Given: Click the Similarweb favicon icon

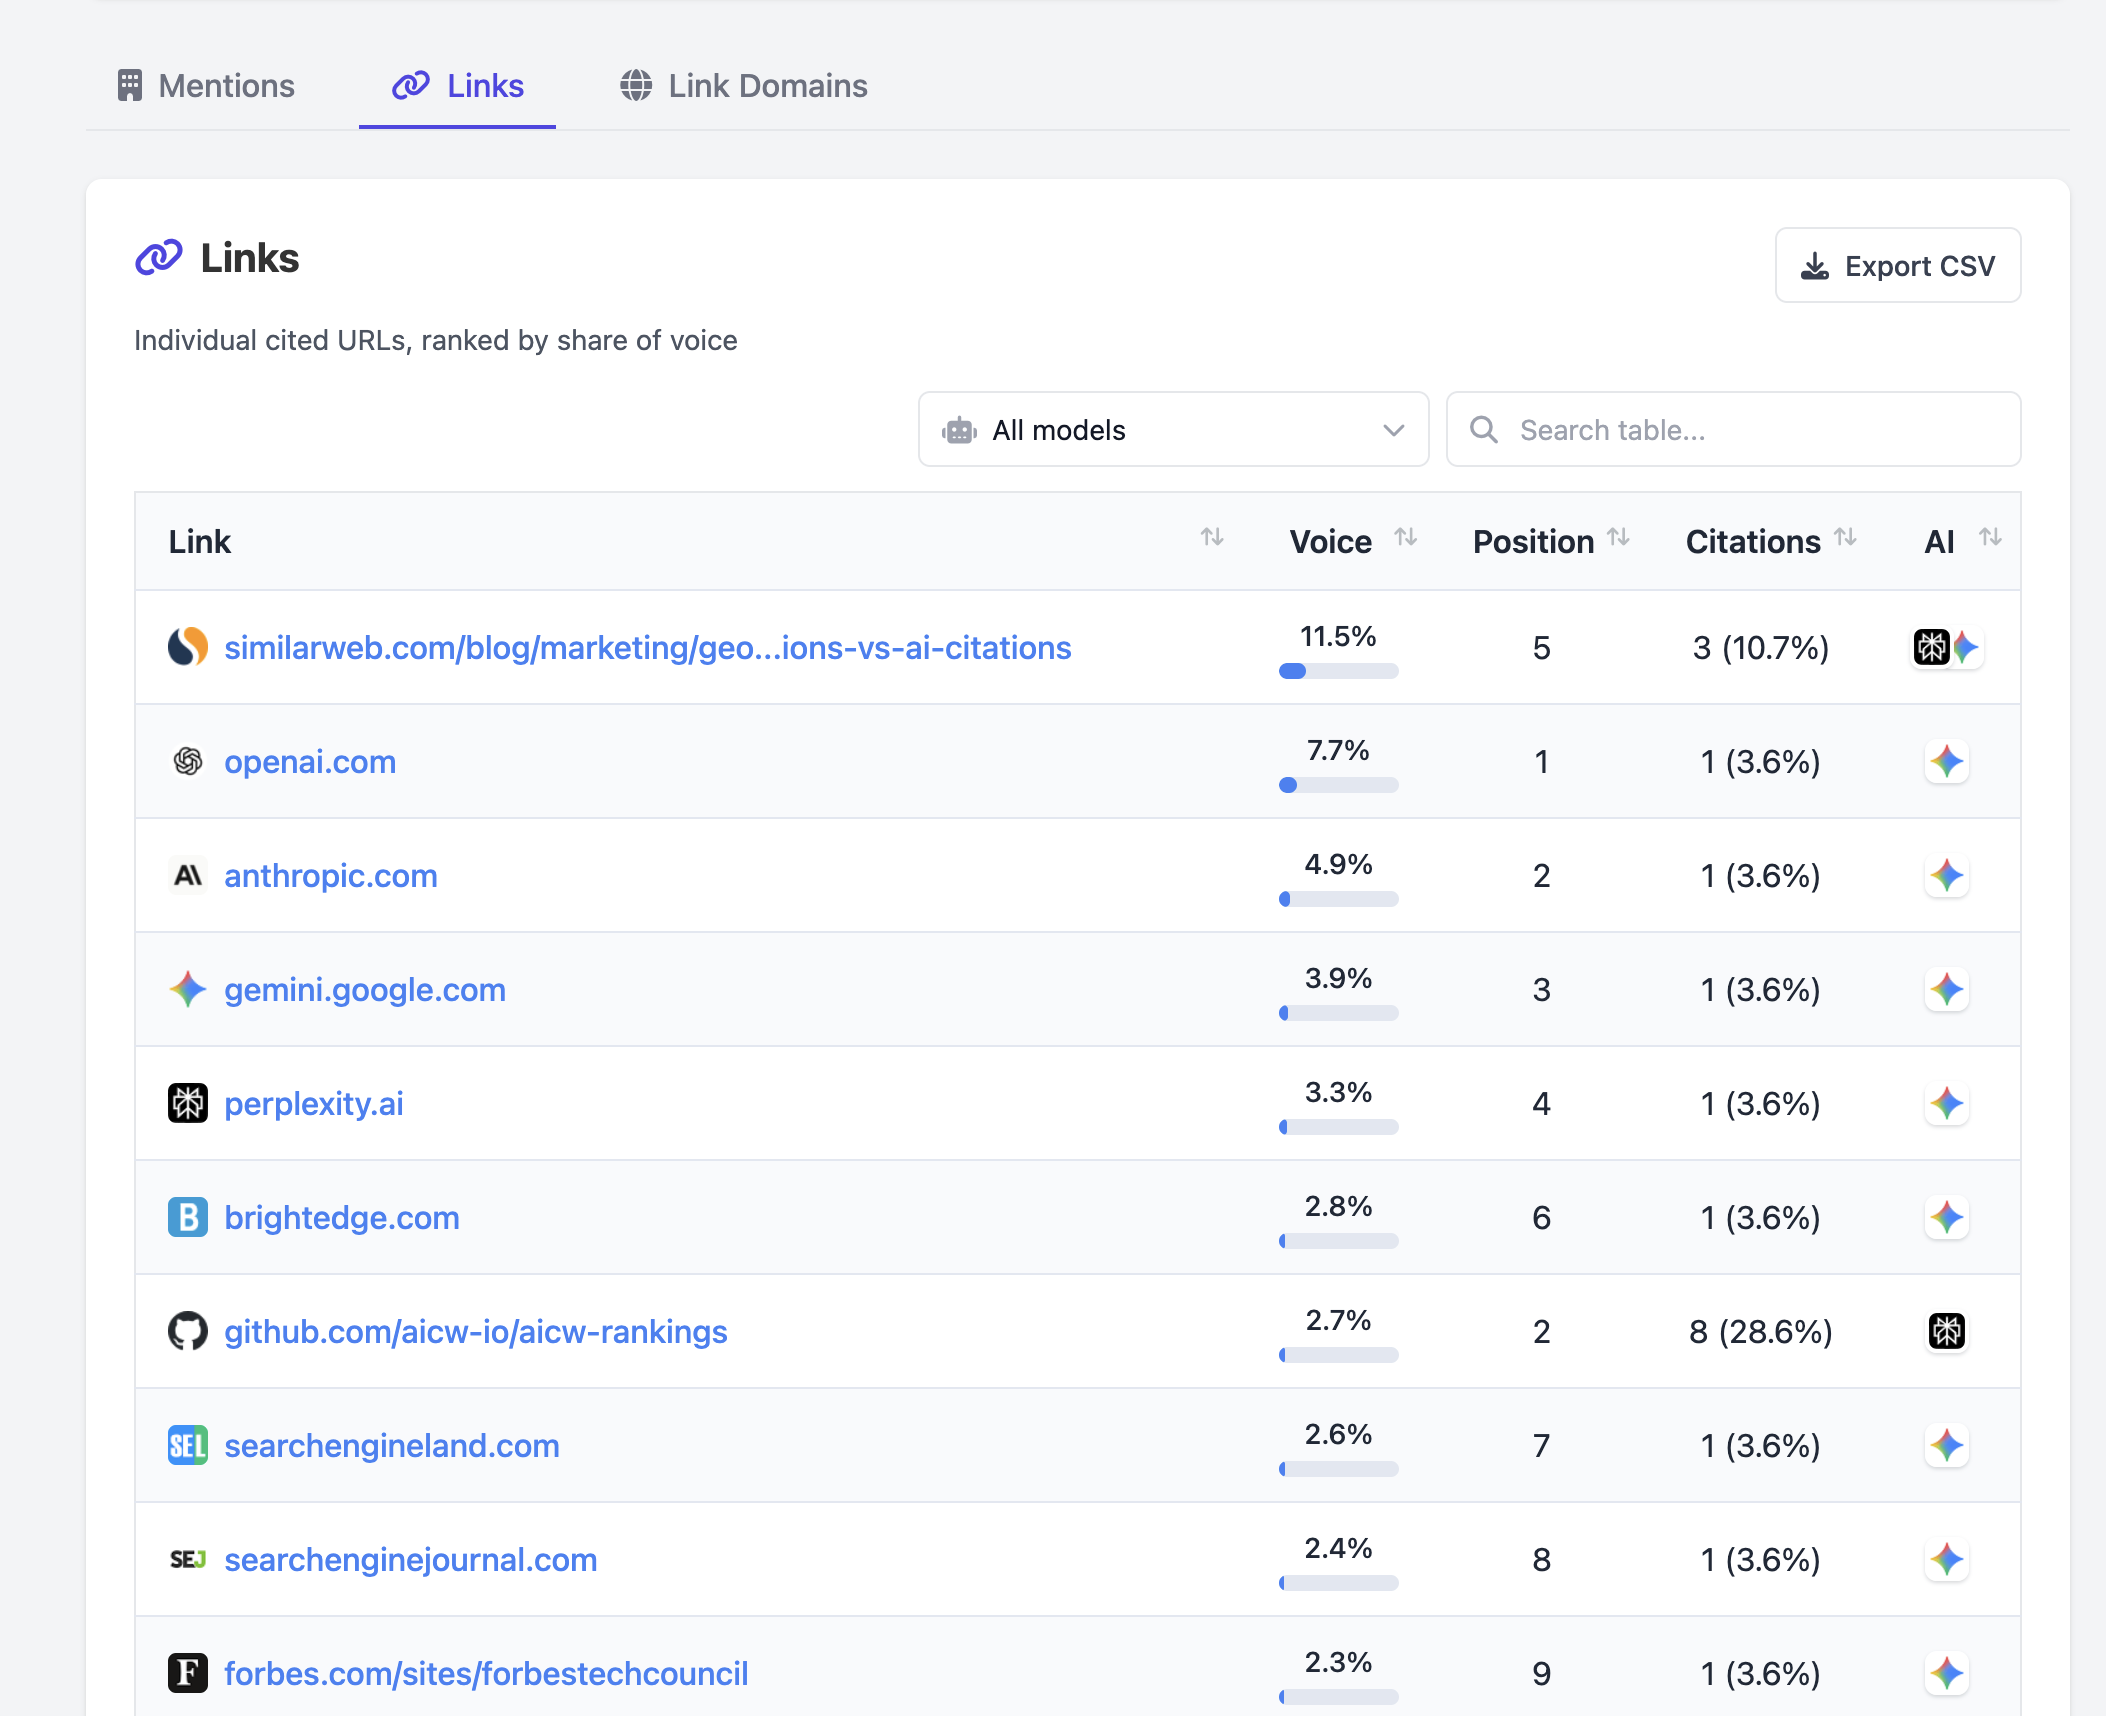Looking at the screenshot, I should click(188, 647).
